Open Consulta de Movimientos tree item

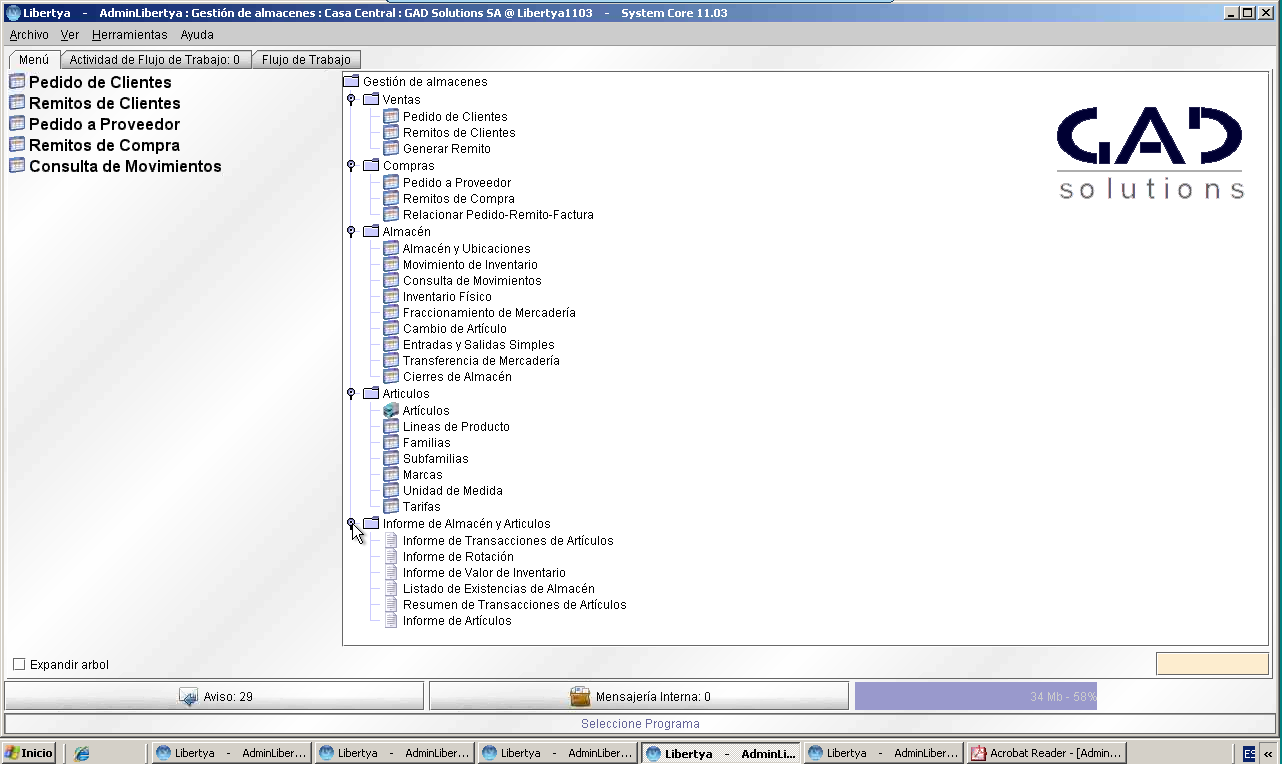(472, 281)
